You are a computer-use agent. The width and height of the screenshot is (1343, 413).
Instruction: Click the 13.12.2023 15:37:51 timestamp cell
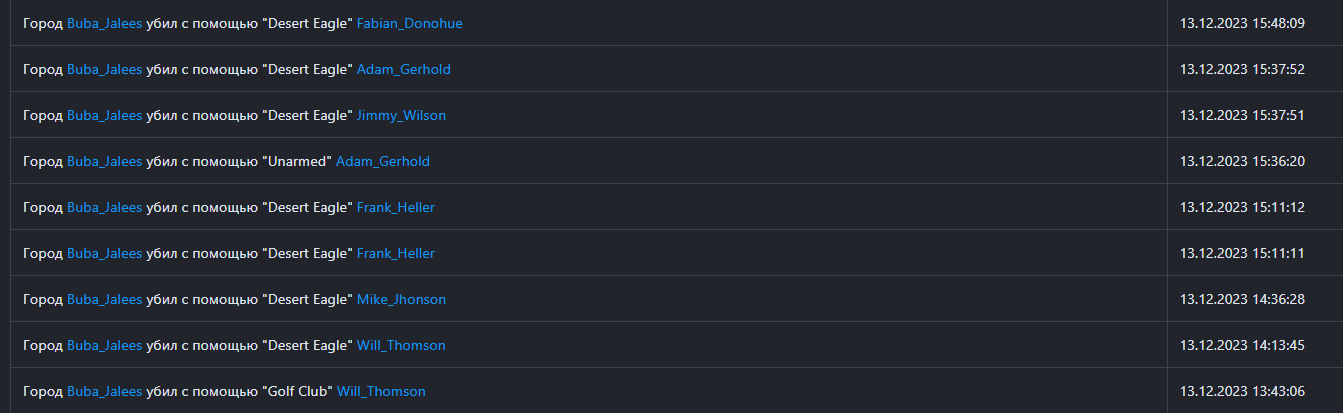coord(1242,115)
